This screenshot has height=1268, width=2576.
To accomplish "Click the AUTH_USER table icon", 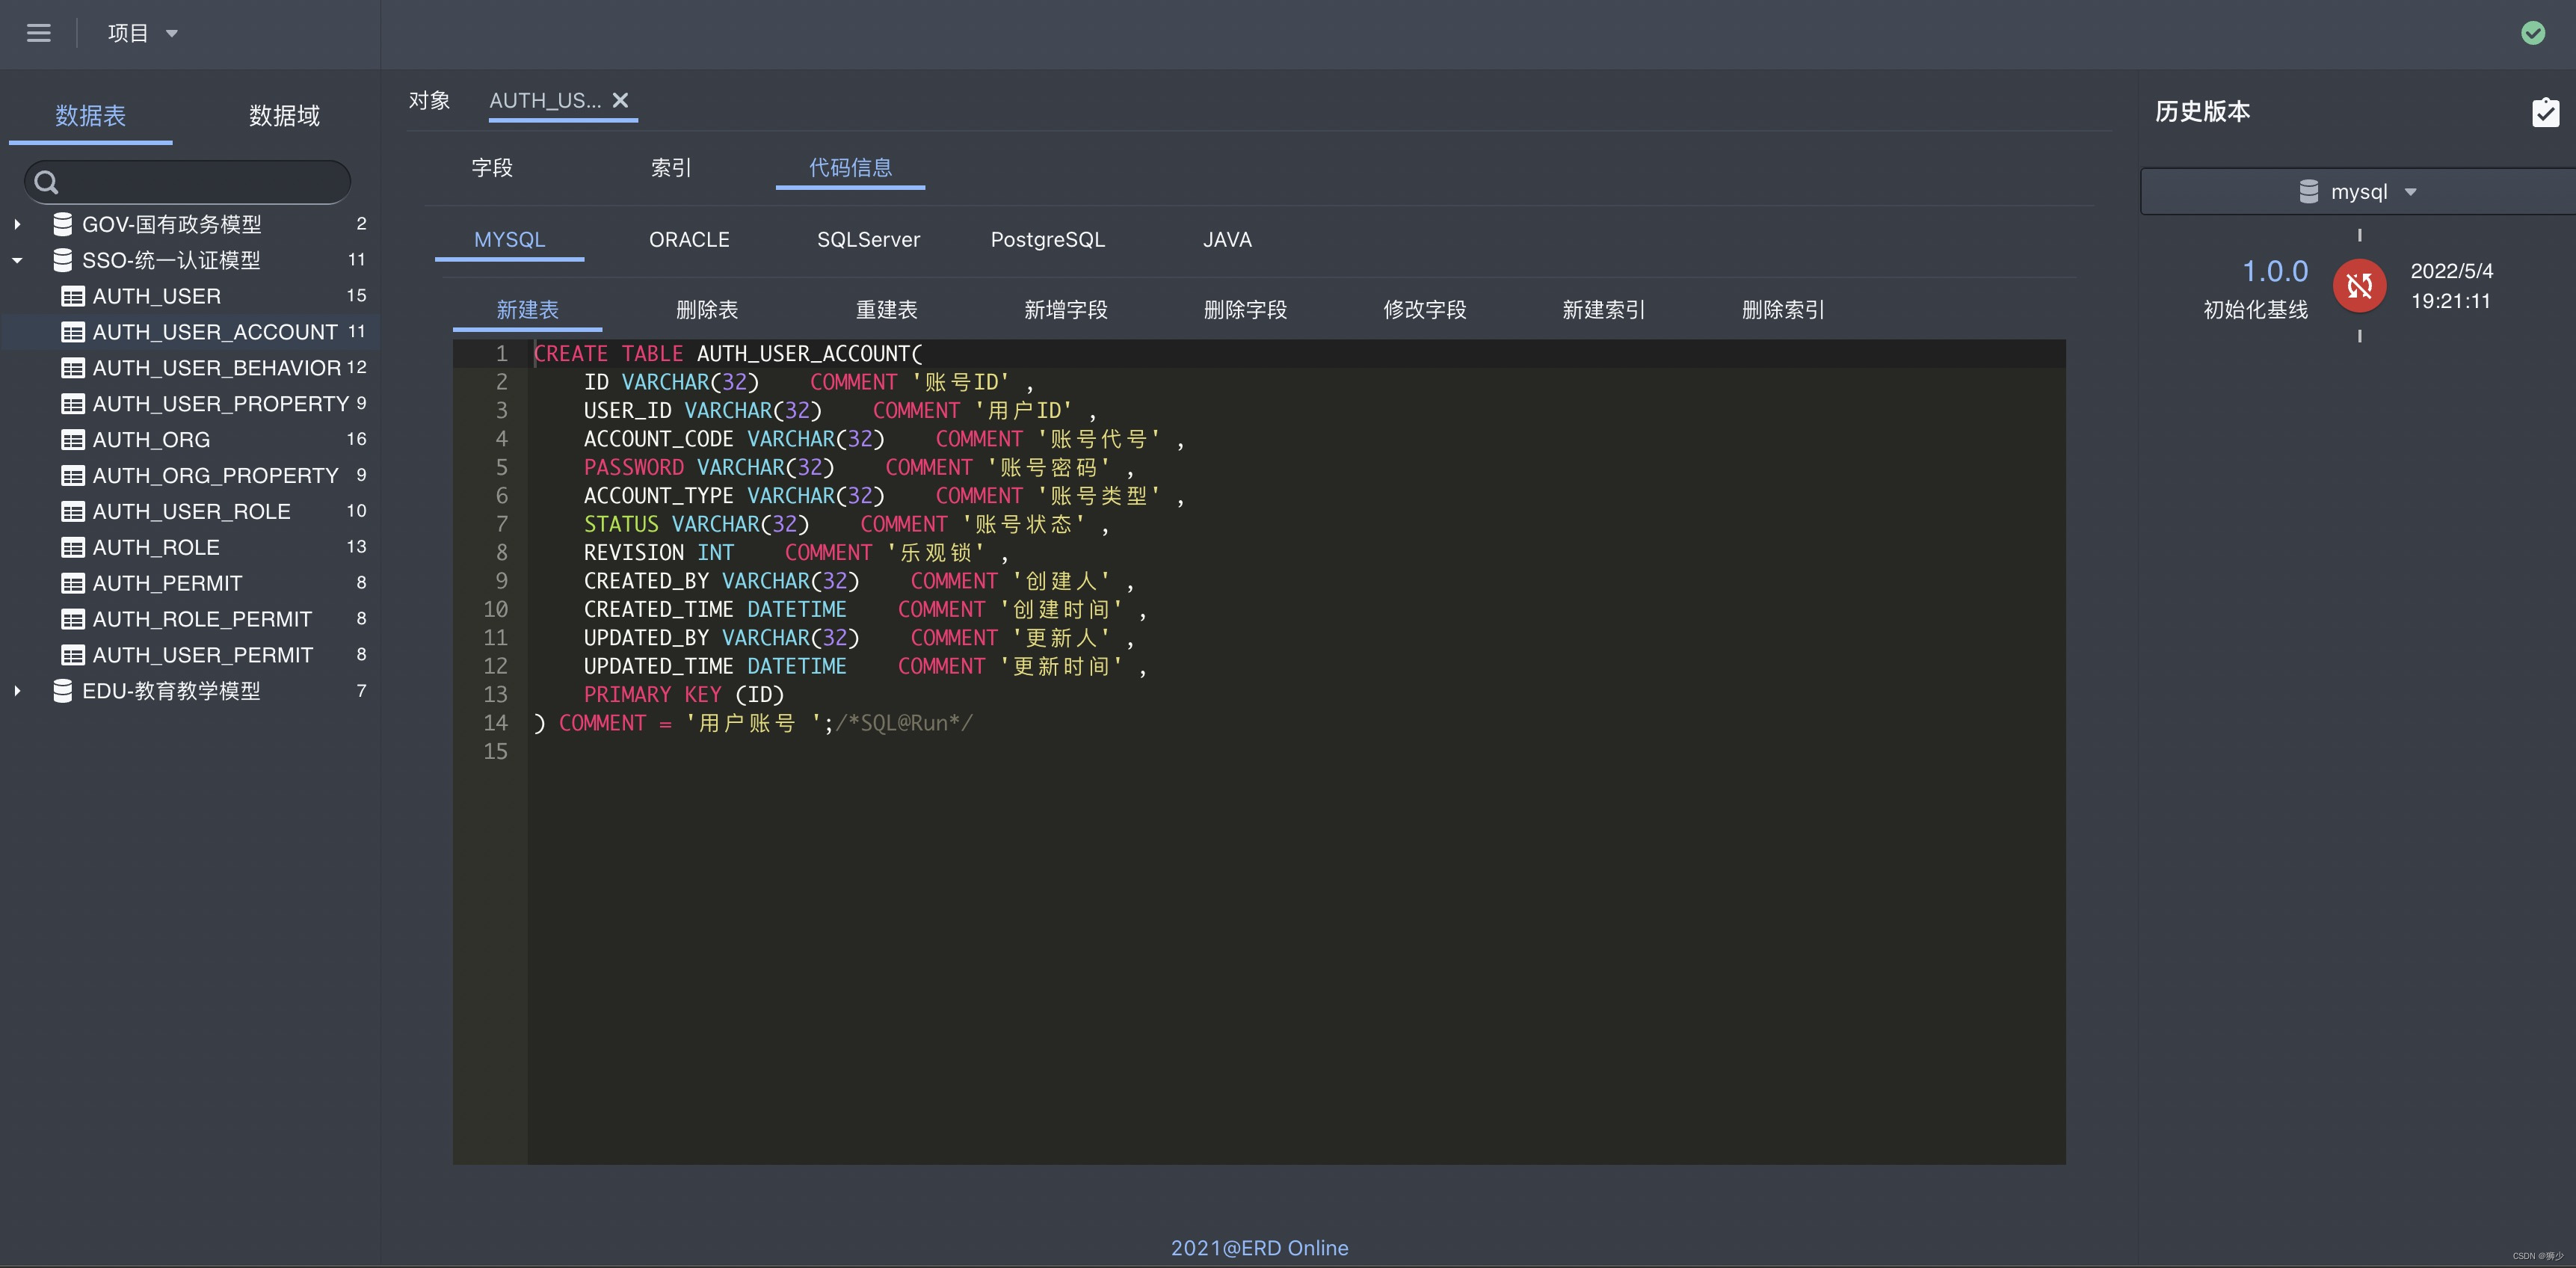I will tap(72, 296).
